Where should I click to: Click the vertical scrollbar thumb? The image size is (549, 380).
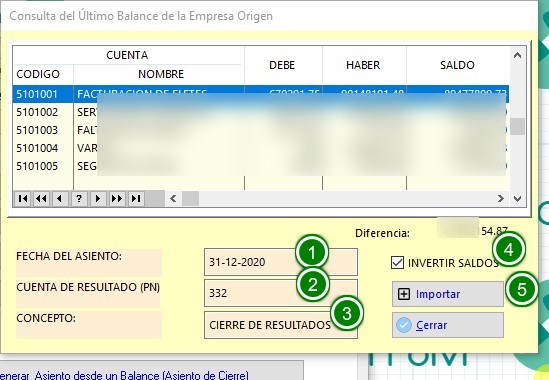coord(517,126)
